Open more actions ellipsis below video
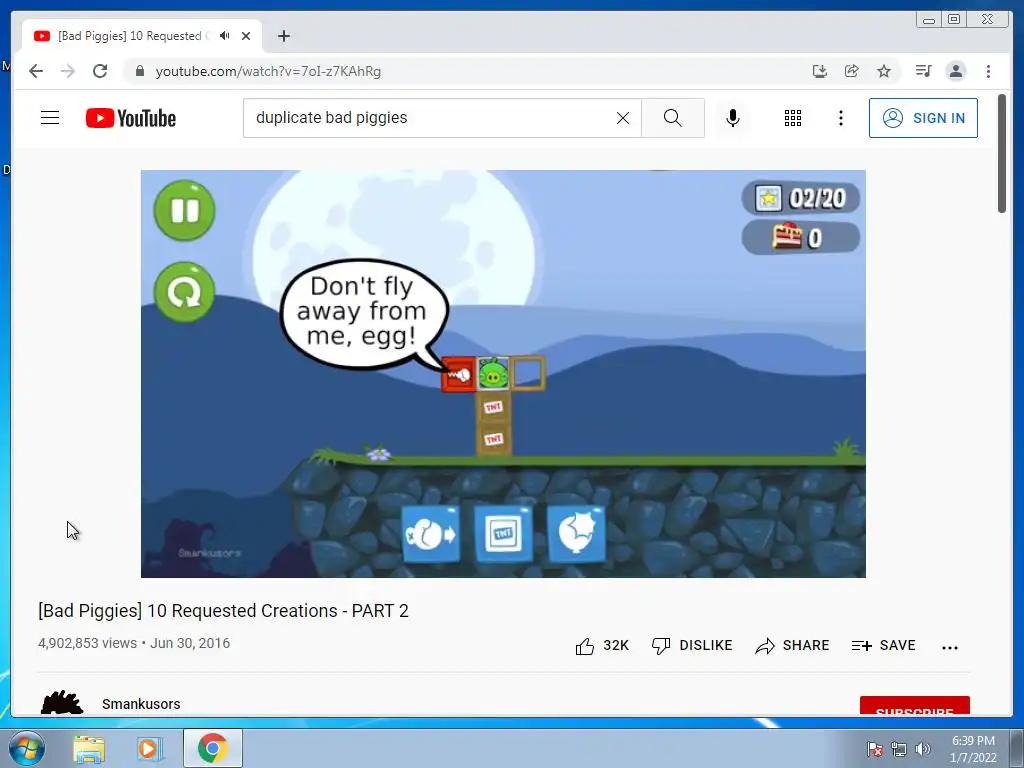 950,647
